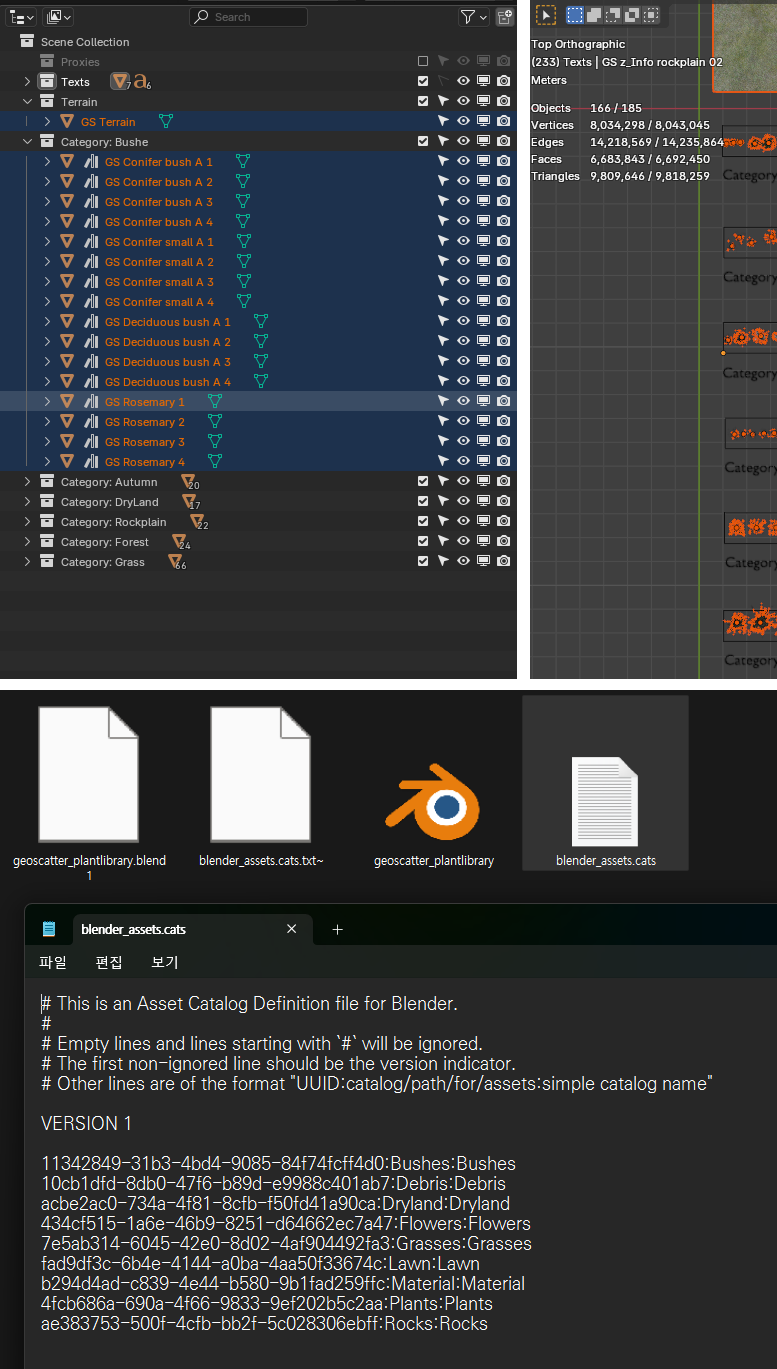The width and height of the screenshot is (777, 1369).
Task: Disable render camera icon for GS Rosemary 4
Action: click(x=503, y=462)
